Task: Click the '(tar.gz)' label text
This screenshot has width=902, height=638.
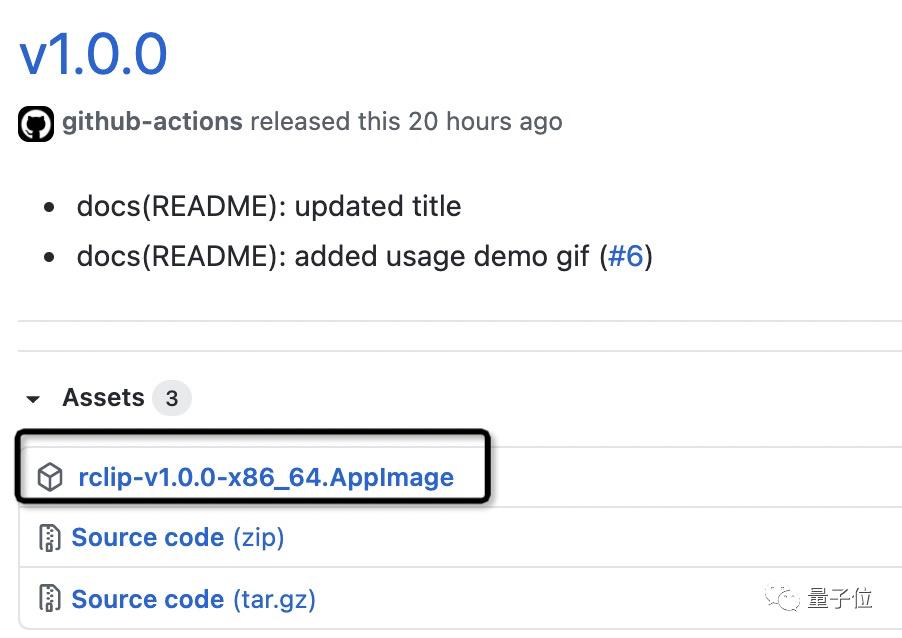Action: tap(274, 599)
